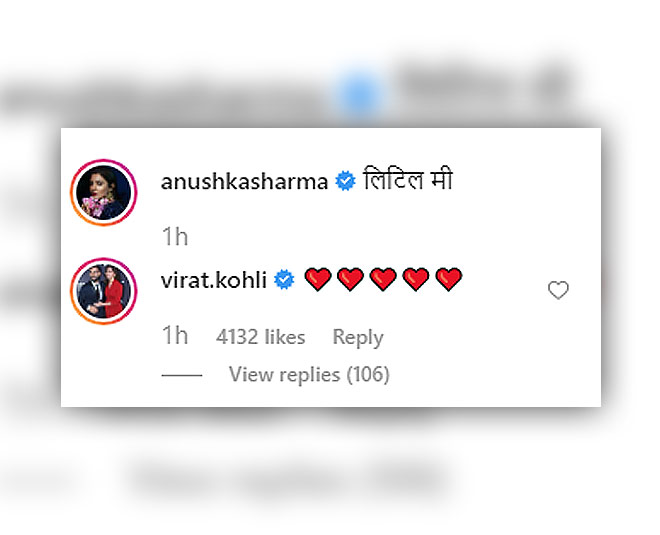Expand View replies (106)

pos(309,375)
